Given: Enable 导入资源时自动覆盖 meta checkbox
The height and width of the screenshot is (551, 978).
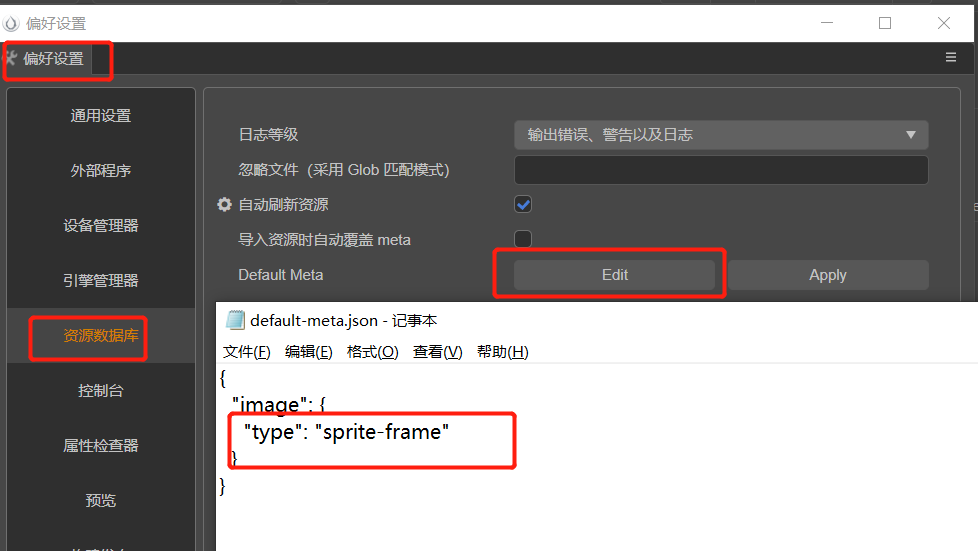Looking at the screenshot, I should (523, 239).
